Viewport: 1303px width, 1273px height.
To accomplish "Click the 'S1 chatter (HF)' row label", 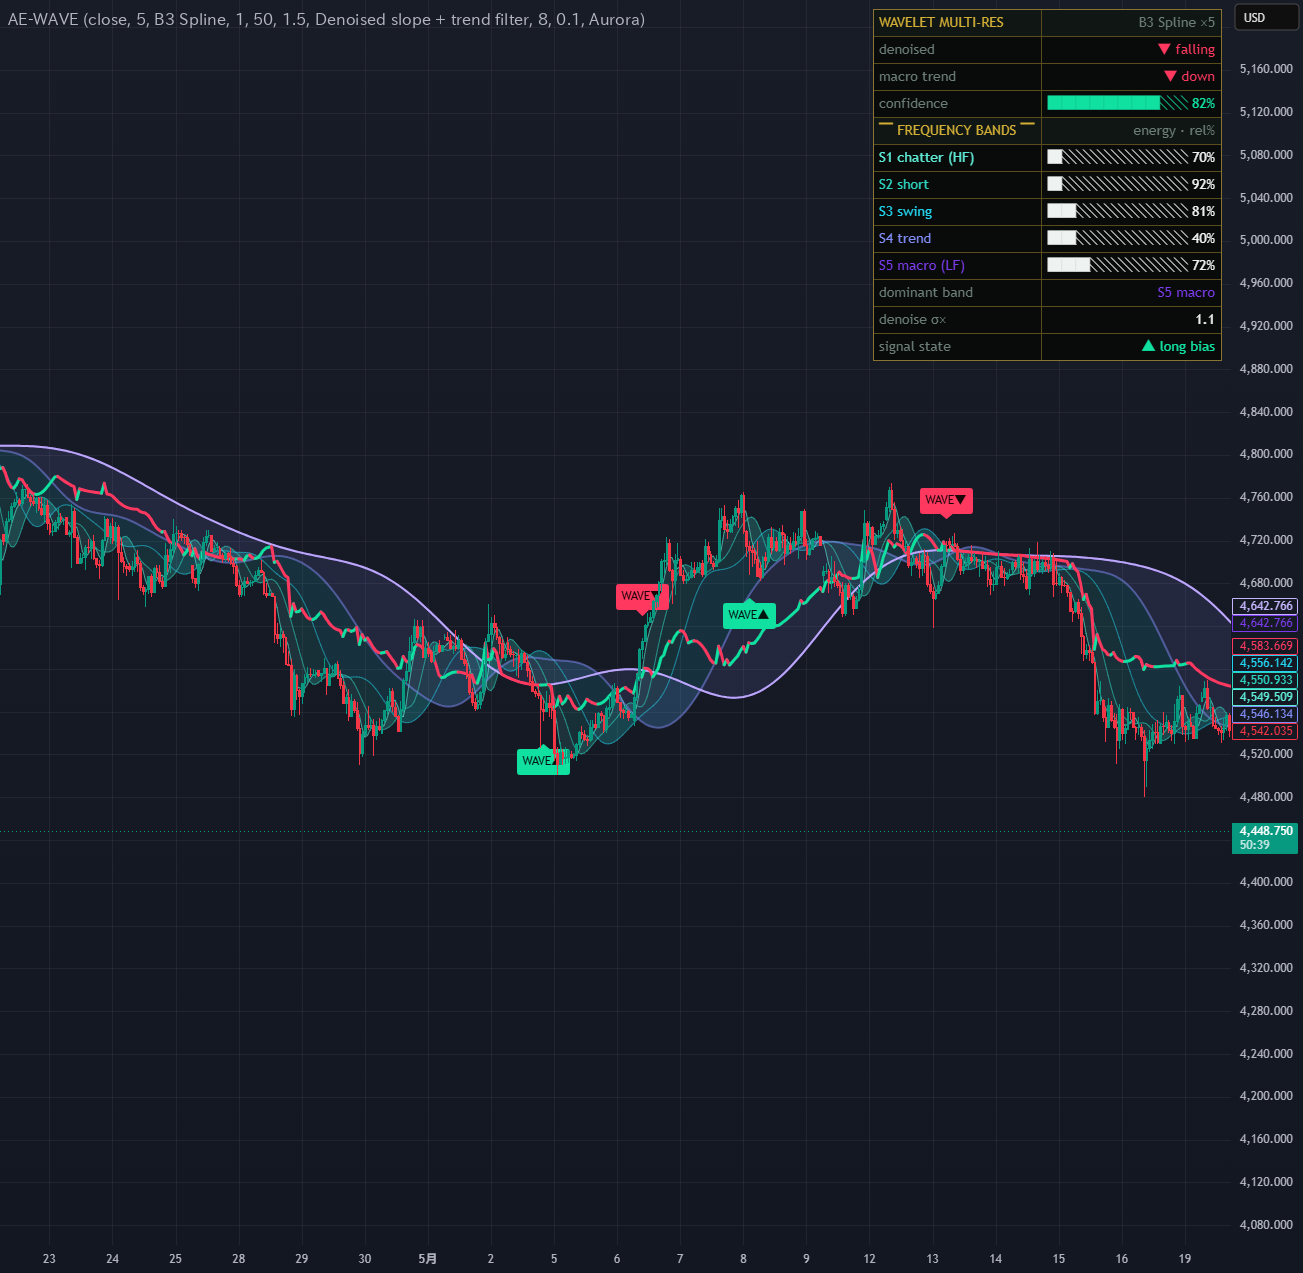I will click(x=926, y=157).
